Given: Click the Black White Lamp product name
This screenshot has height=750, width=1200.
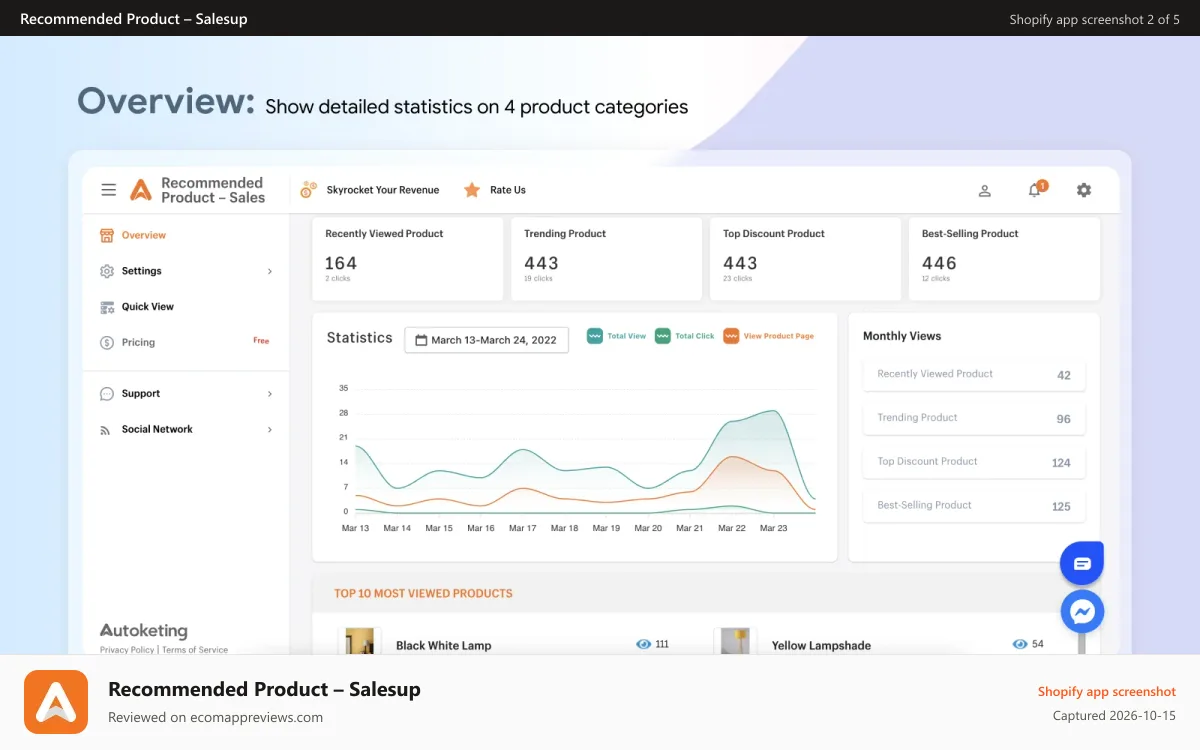Looking at the screenshot, I should (444, 646).
